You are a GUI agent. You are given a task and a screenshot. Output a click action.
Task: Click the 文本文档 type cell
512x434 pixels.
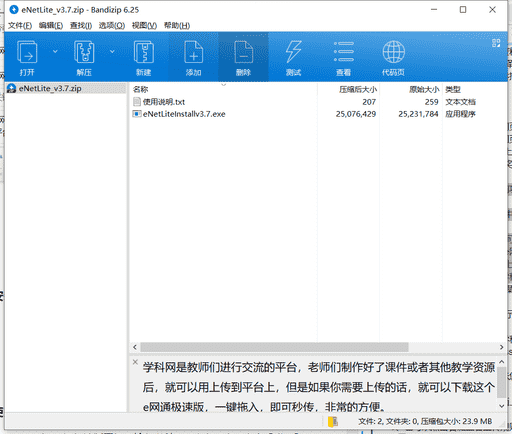click(x=460, y=102)
